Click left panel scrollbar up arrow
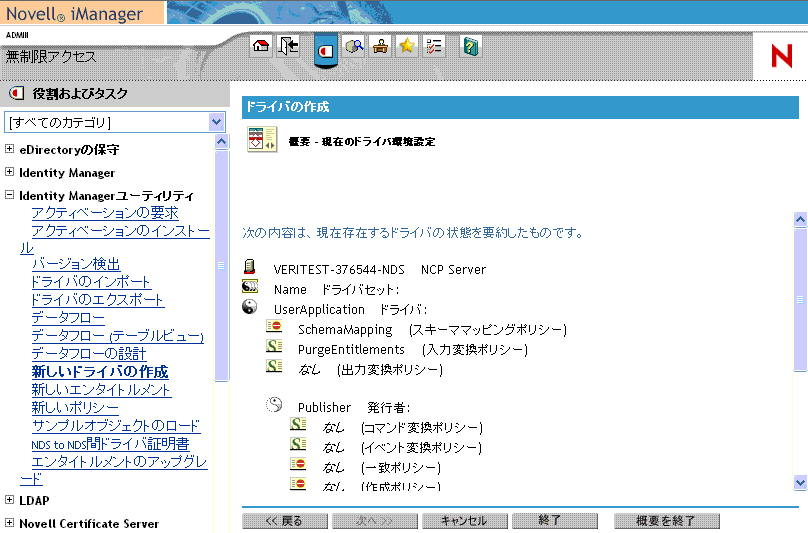The width and height of the screenshot is (808, 533). (221, 142)
